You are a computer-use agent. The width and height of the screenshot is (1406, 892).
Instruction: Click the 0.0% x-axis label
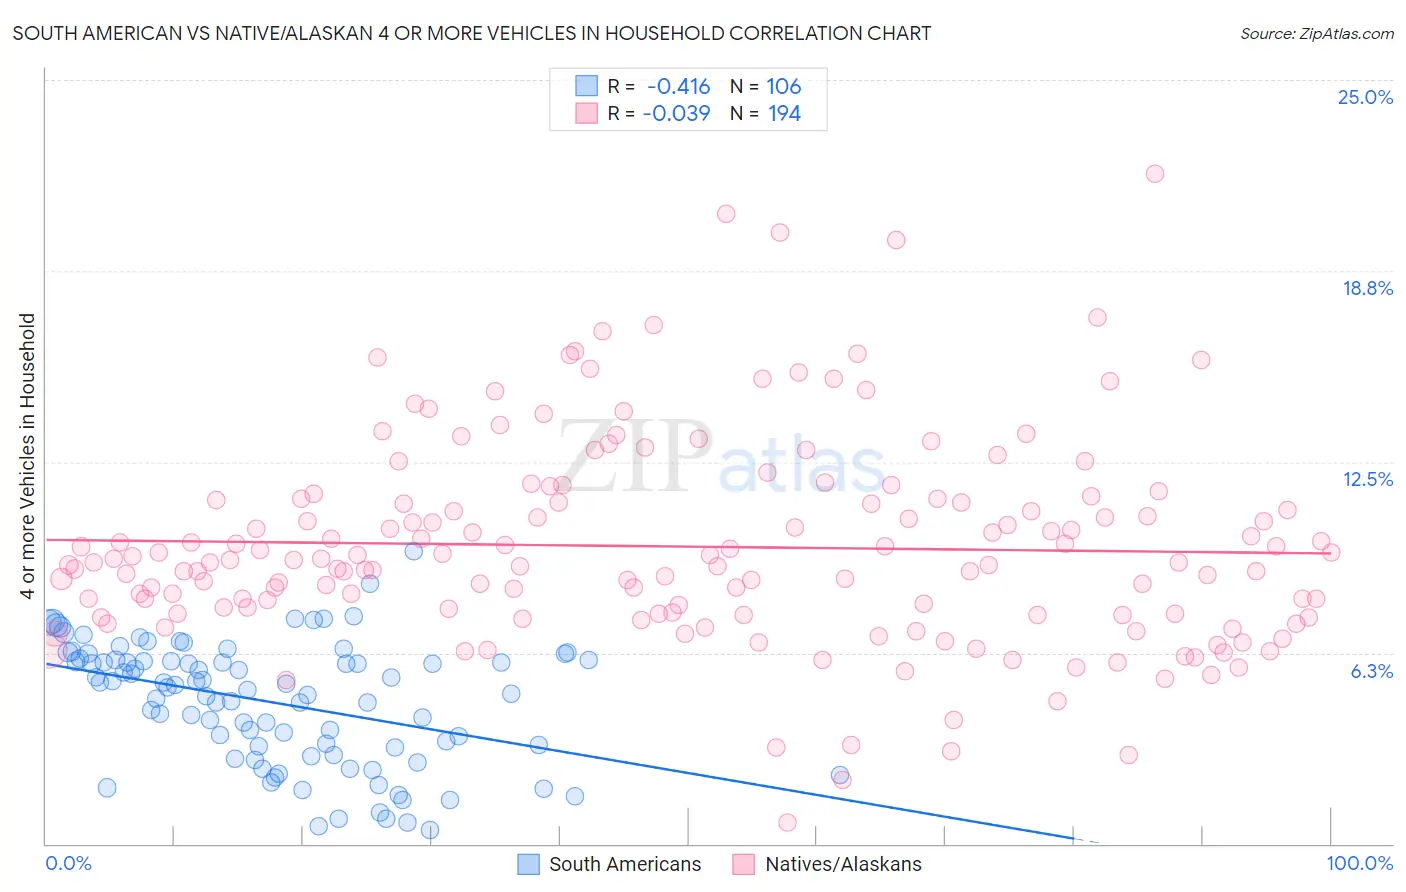tap(68, 863)
